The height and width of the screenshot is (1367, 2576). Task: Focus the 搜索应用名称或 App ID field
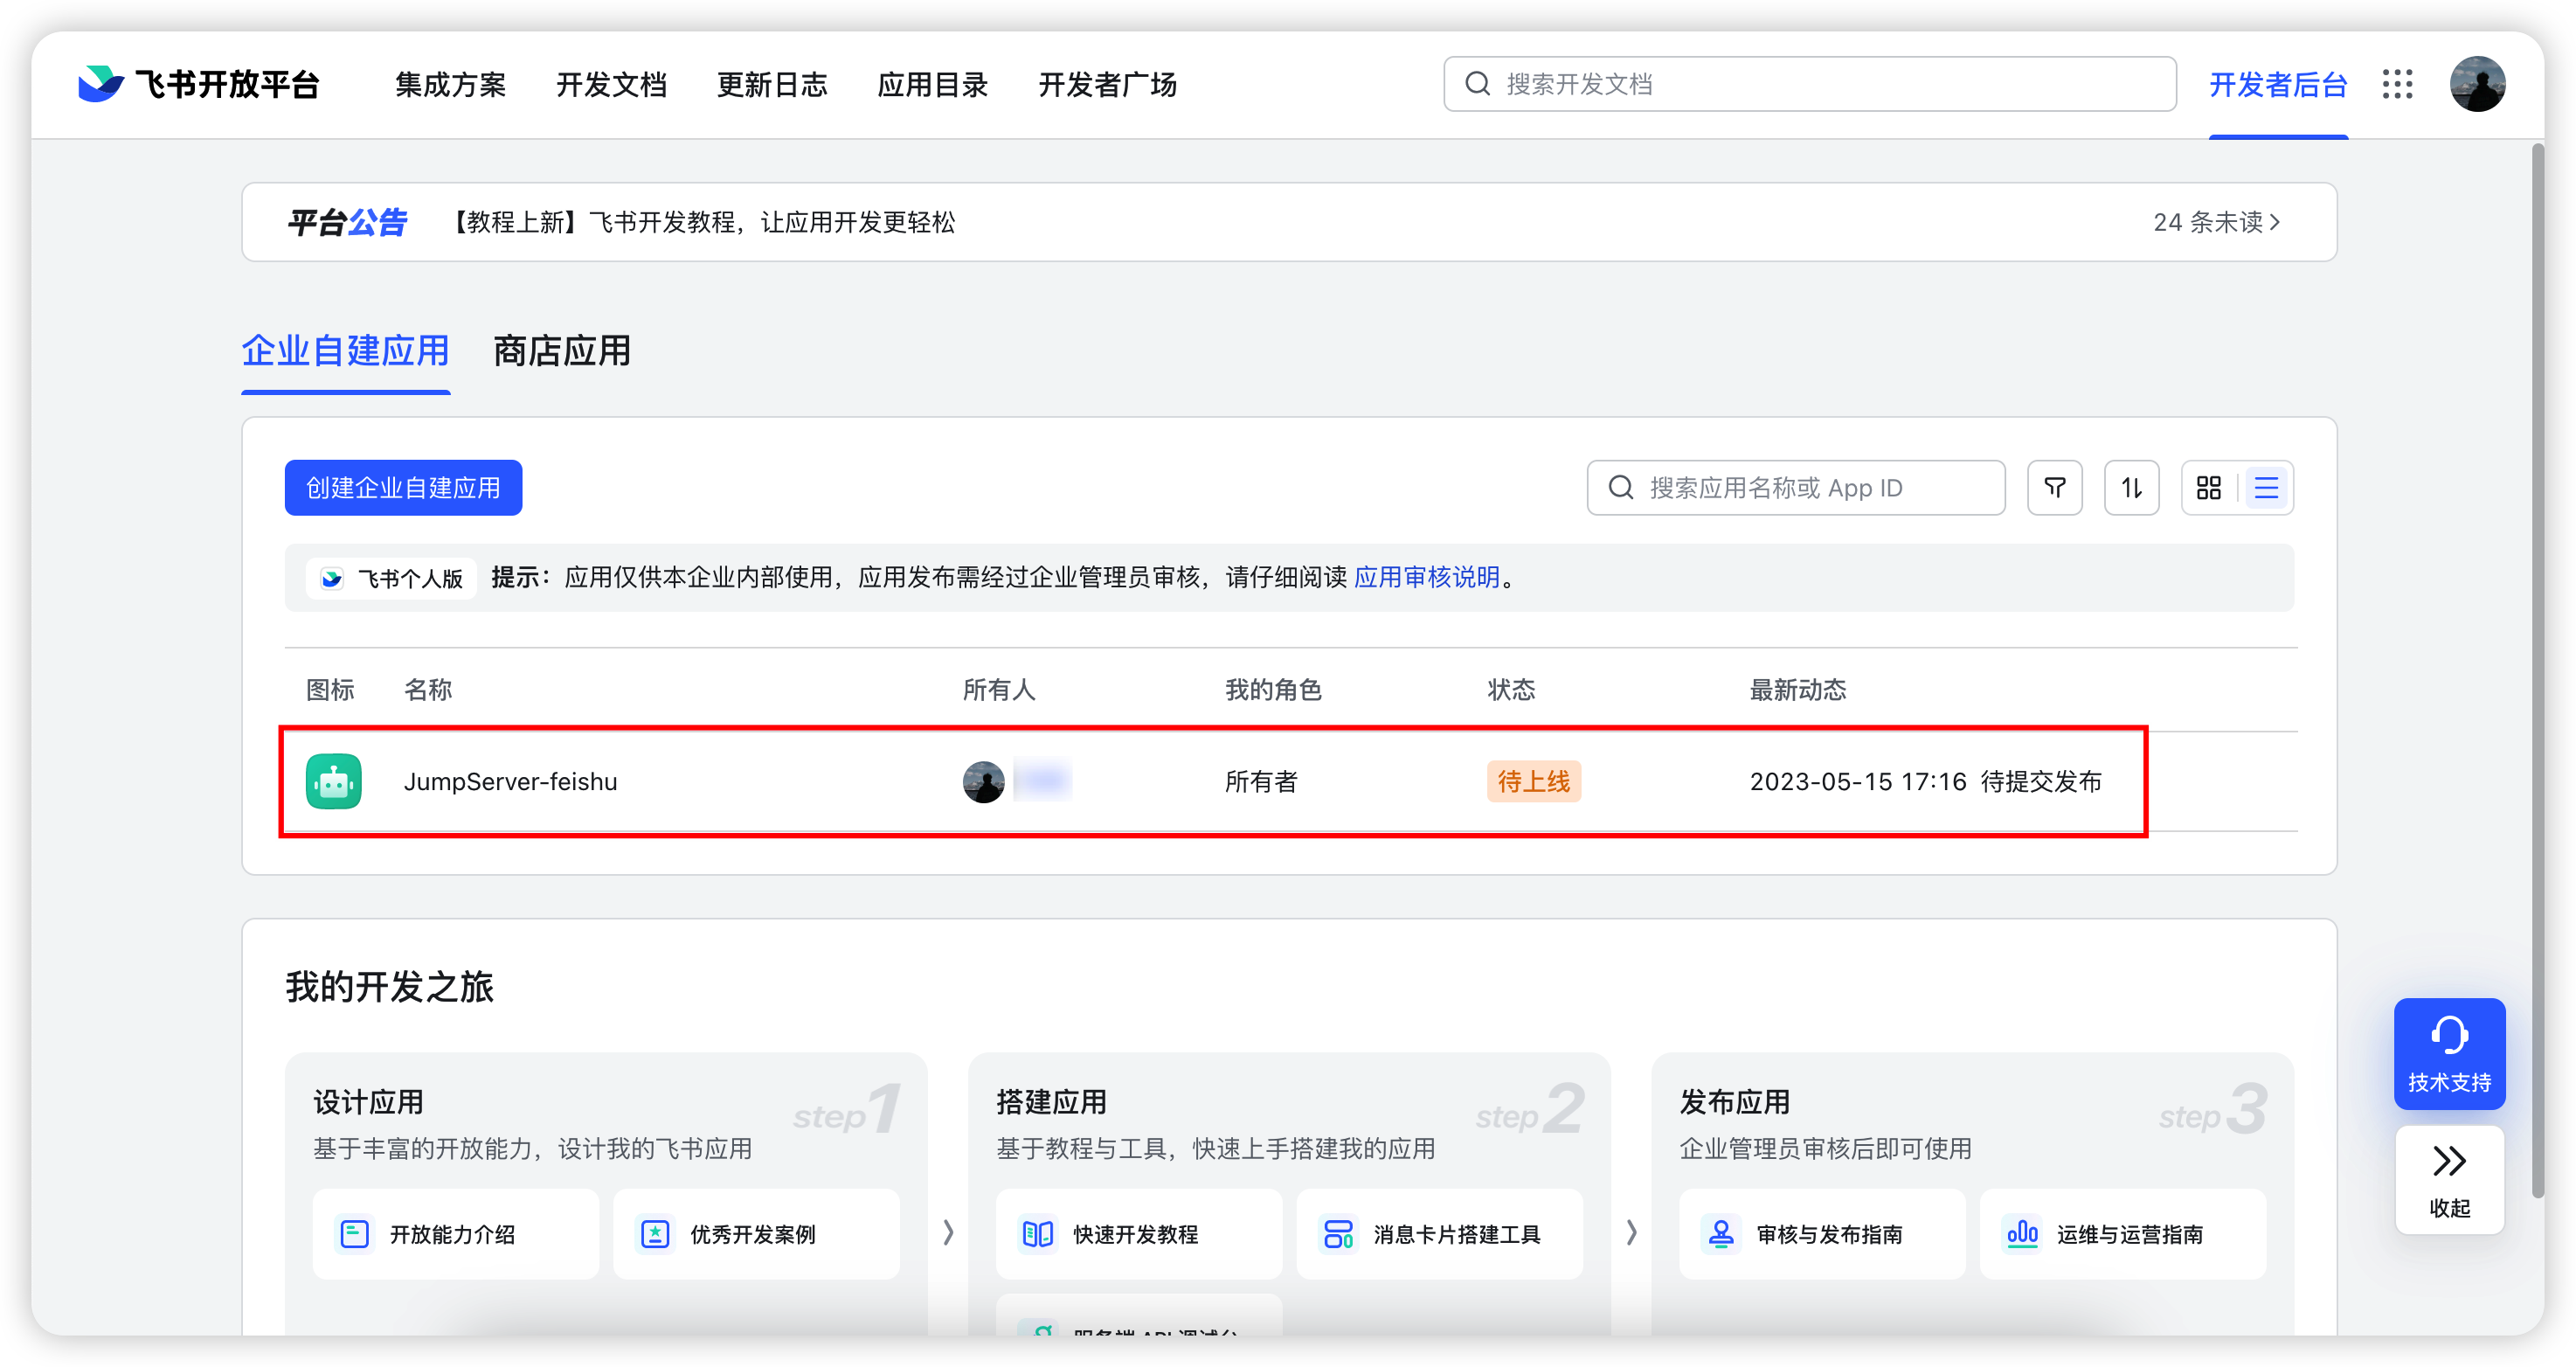[x=1796, y=488]
